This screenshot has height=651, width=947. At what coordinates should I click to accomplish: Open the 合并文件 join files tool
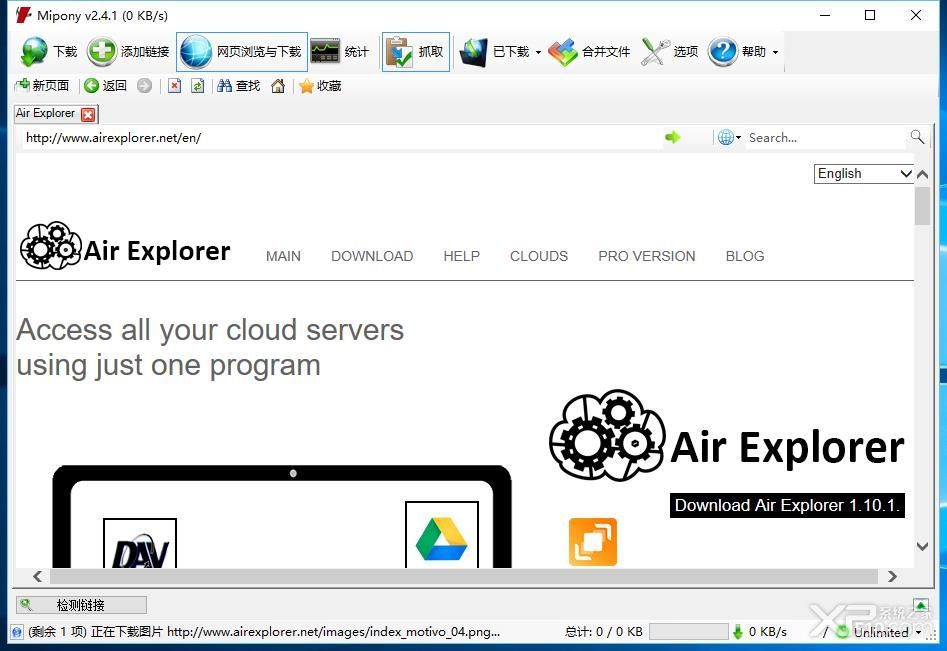pyautogui.click(x=589, y=52)
